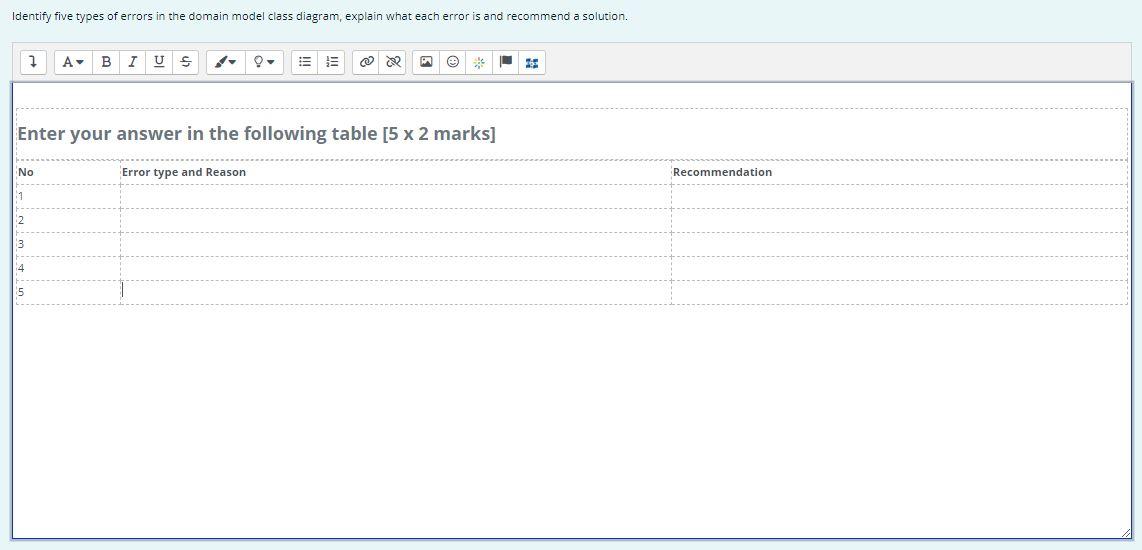Insert an ordered numbered list

[331, 63]
